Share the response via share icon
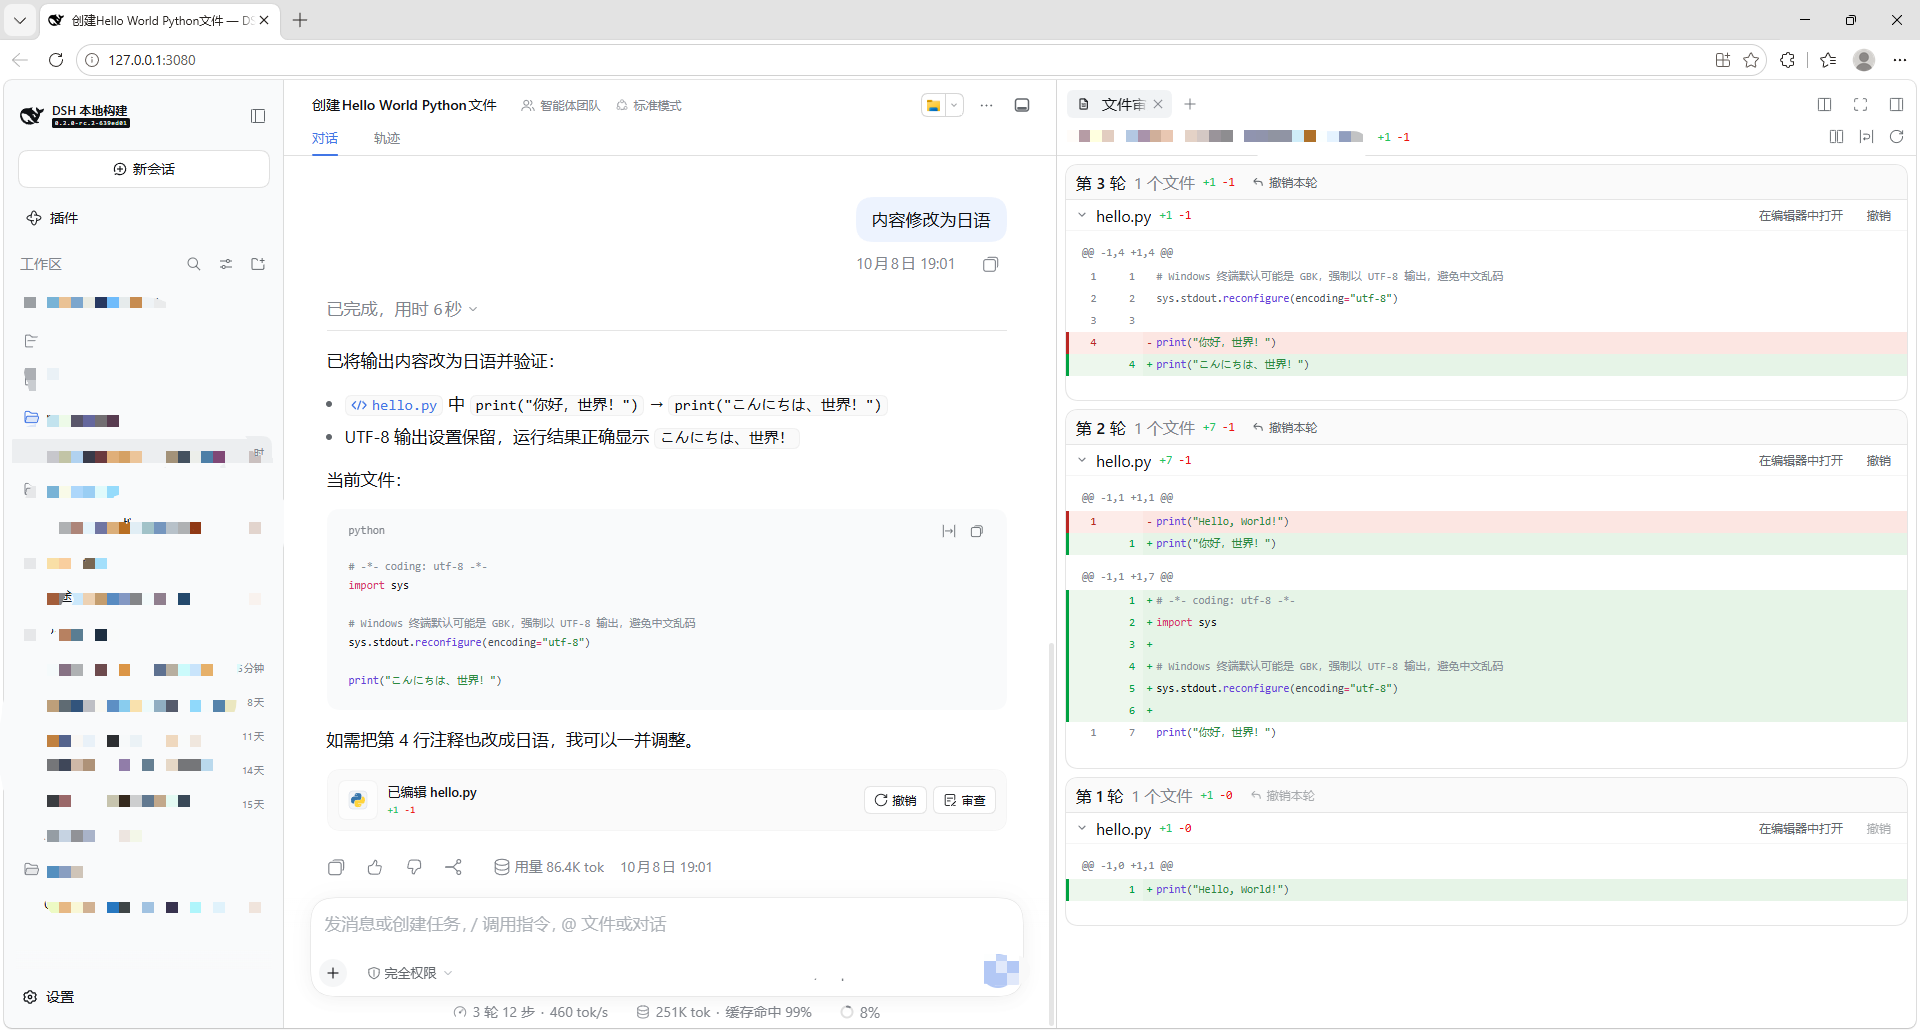 453,867
